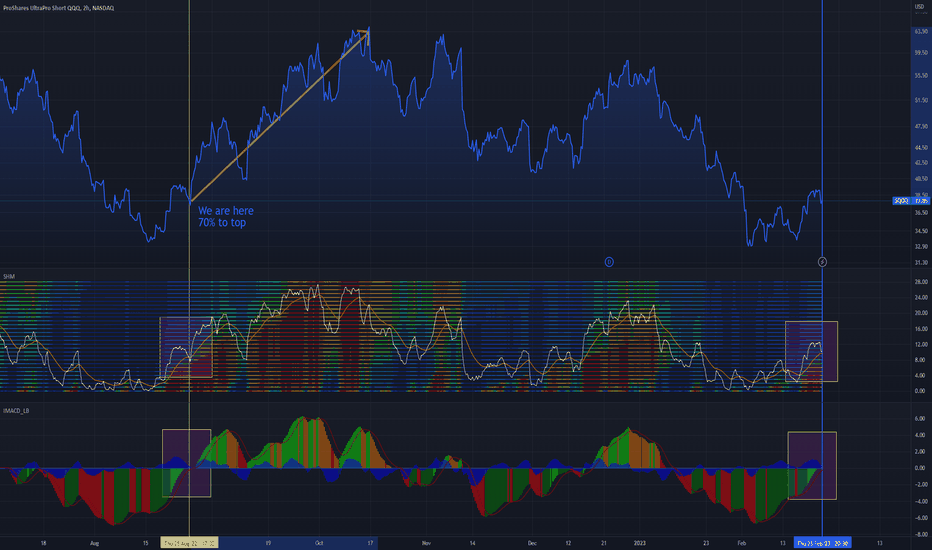Click the -8.00 value on IMACD_LB scale
This screenshot has height=550, width=932.
point(919,535)
